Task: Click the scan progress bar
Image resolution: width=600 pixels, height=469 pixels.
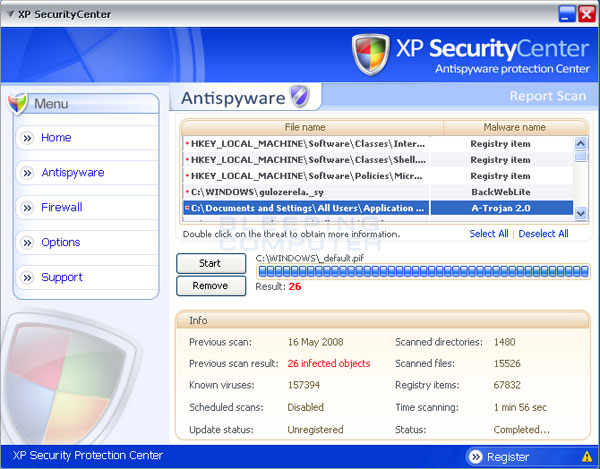Action: coord(423,272)
